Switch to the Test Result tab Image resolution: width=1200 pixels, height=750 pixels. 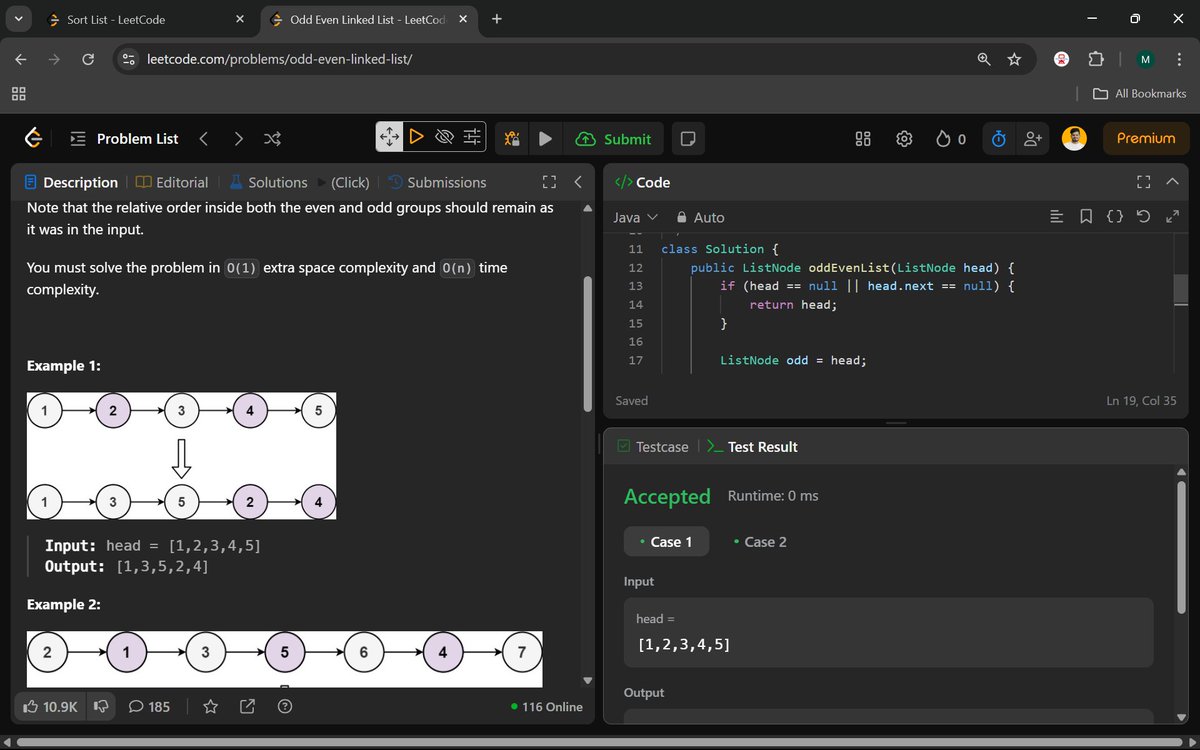[x=752, y=447]
